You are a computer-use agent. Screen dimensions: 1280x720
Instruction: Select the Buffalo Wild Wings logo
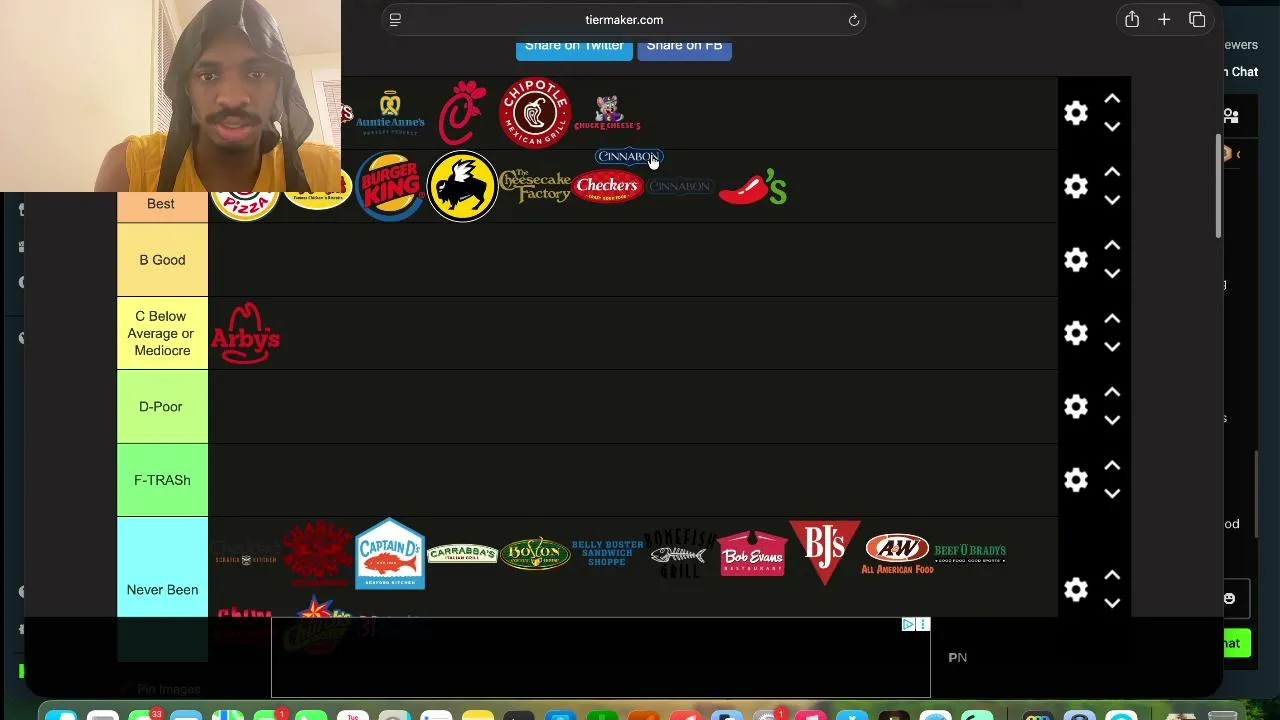click(462, 186)
